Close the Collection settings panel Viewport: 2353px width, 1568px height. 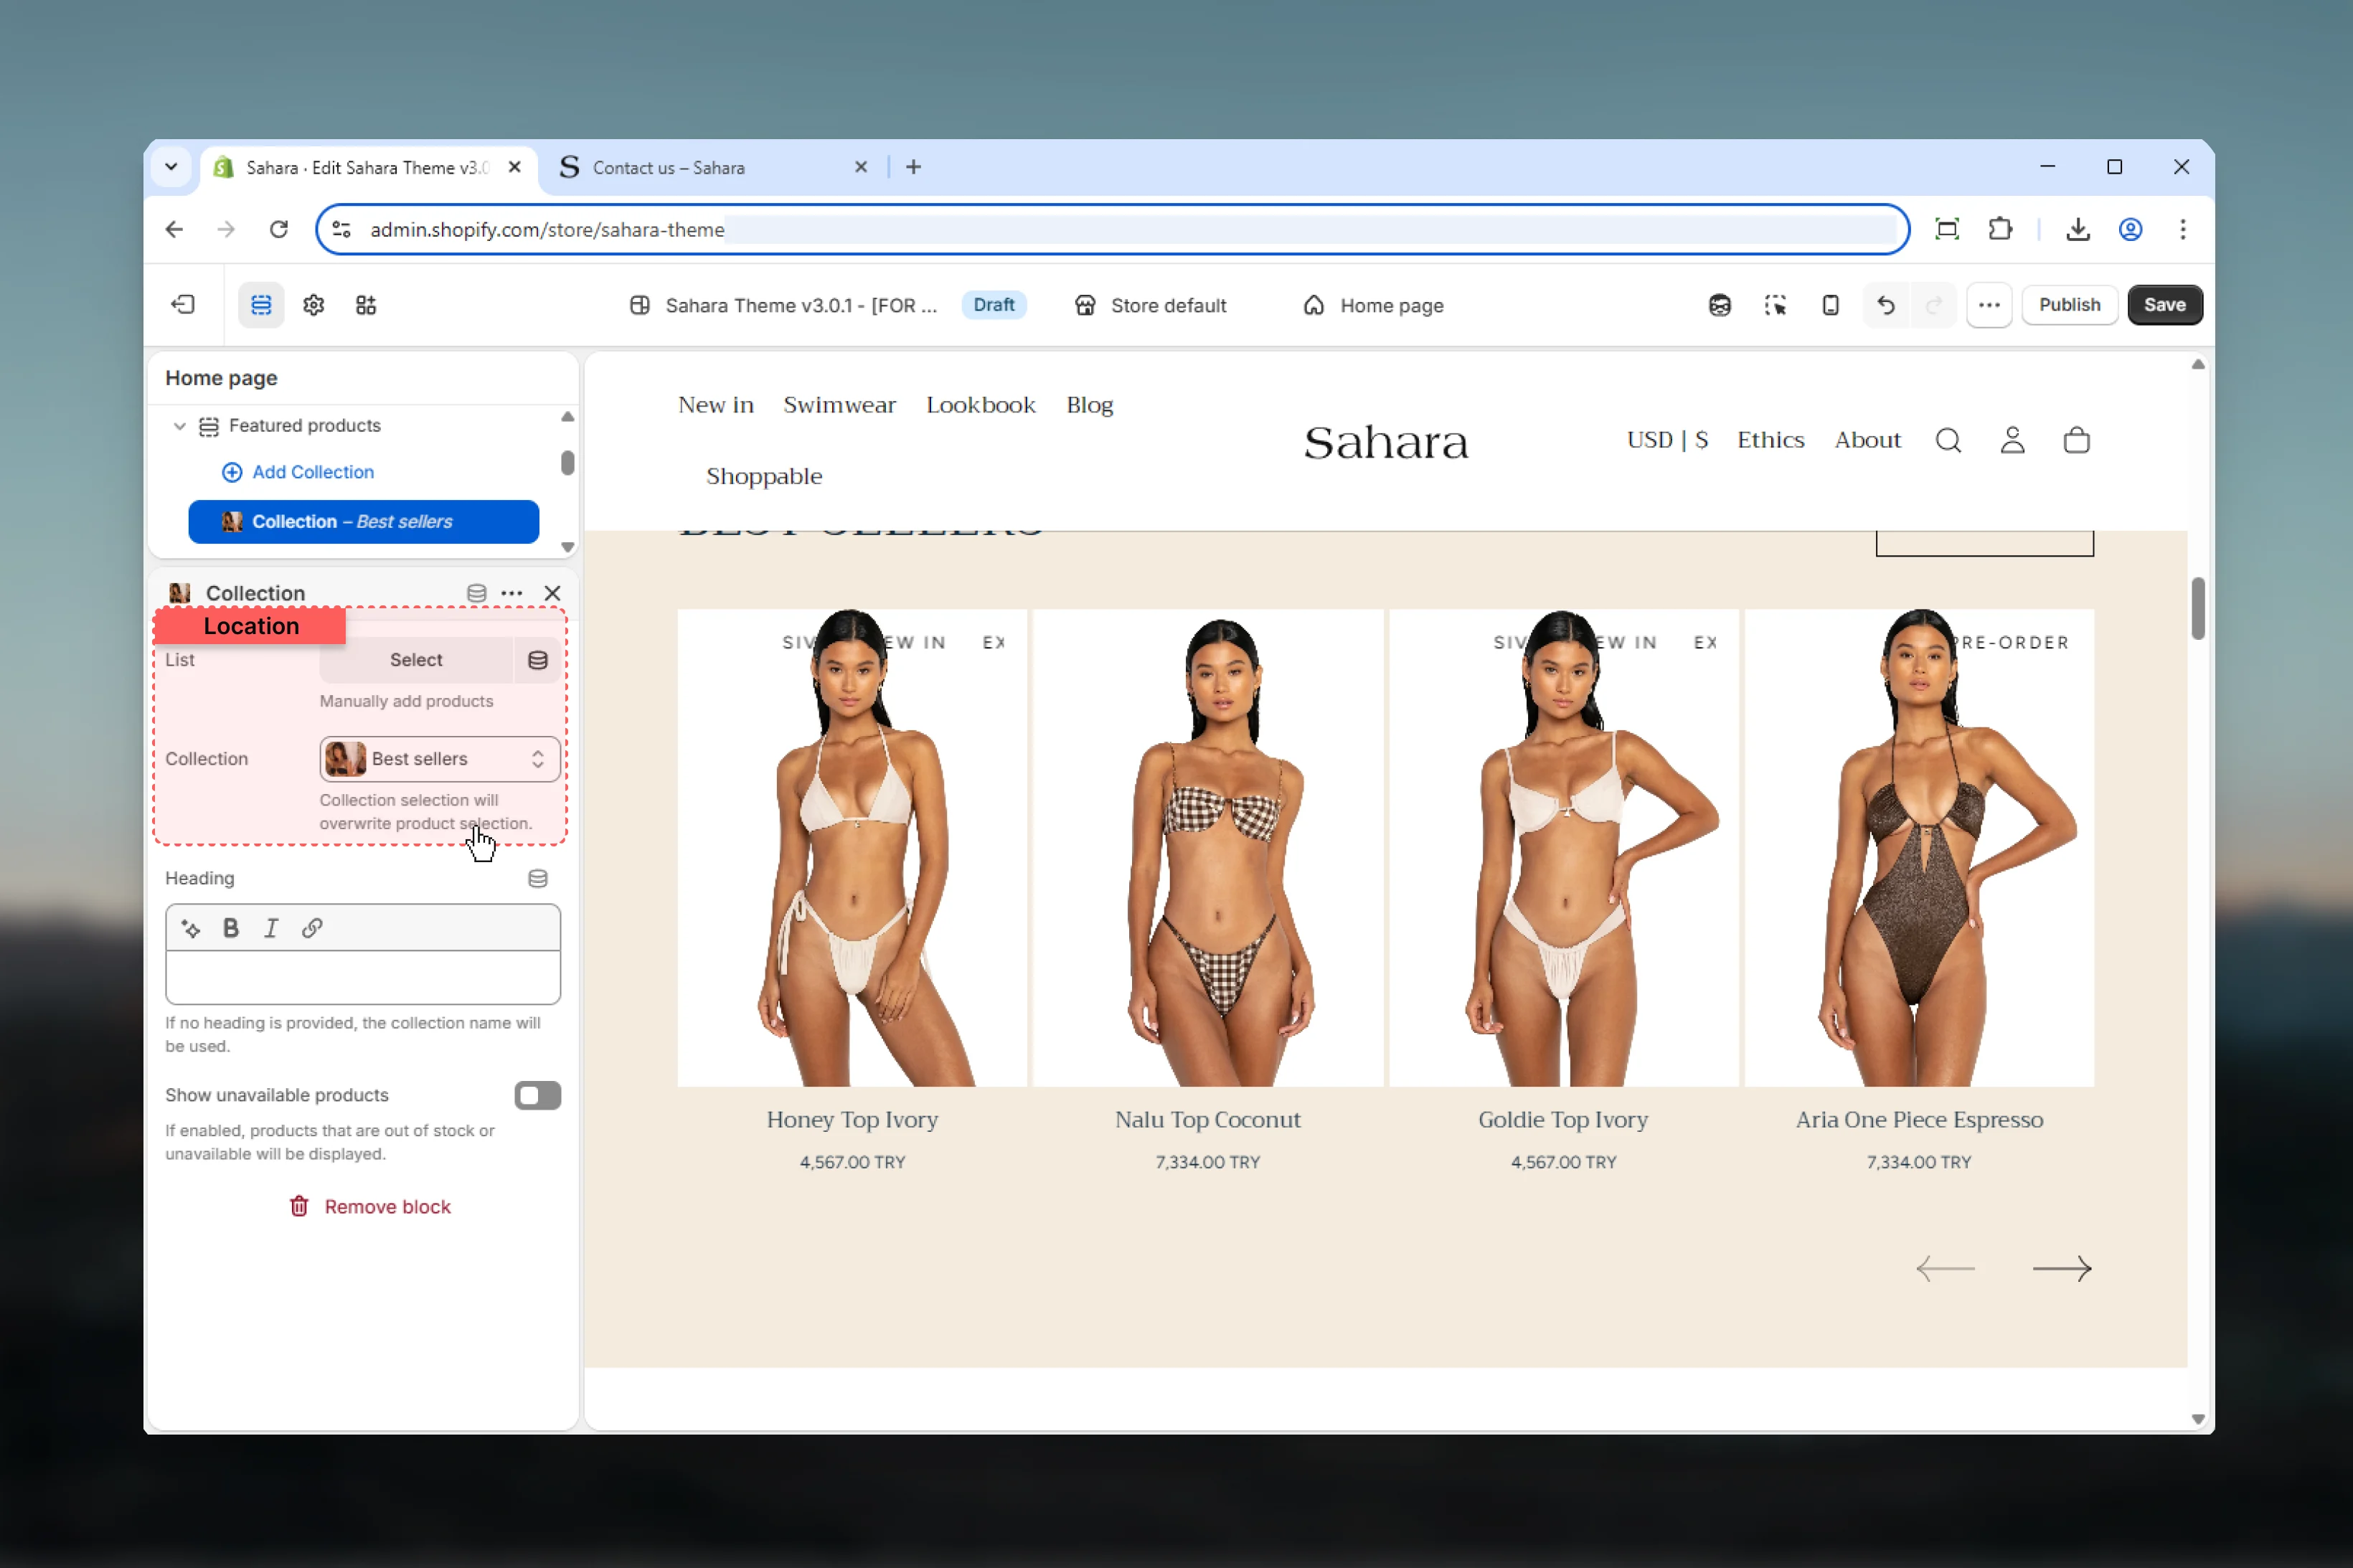point(552,593)
